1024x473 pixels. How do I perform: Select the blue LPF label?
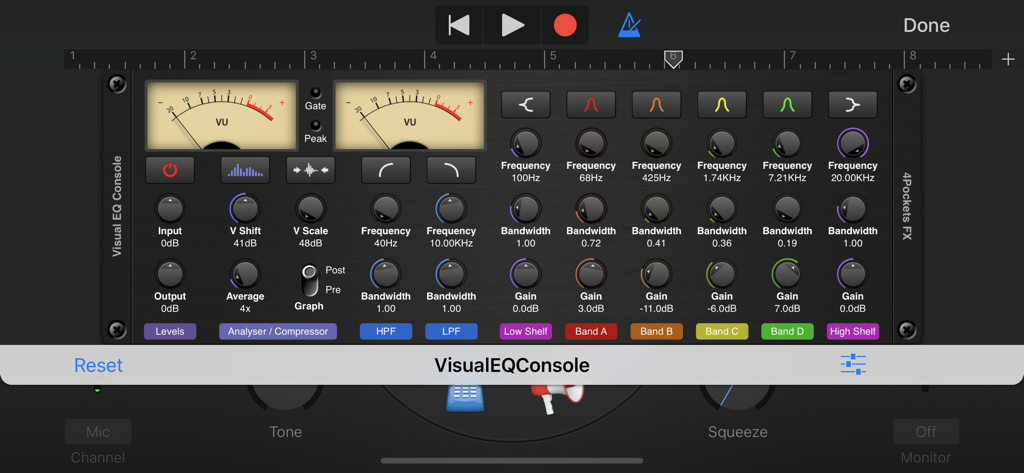(x=451, y=331)
